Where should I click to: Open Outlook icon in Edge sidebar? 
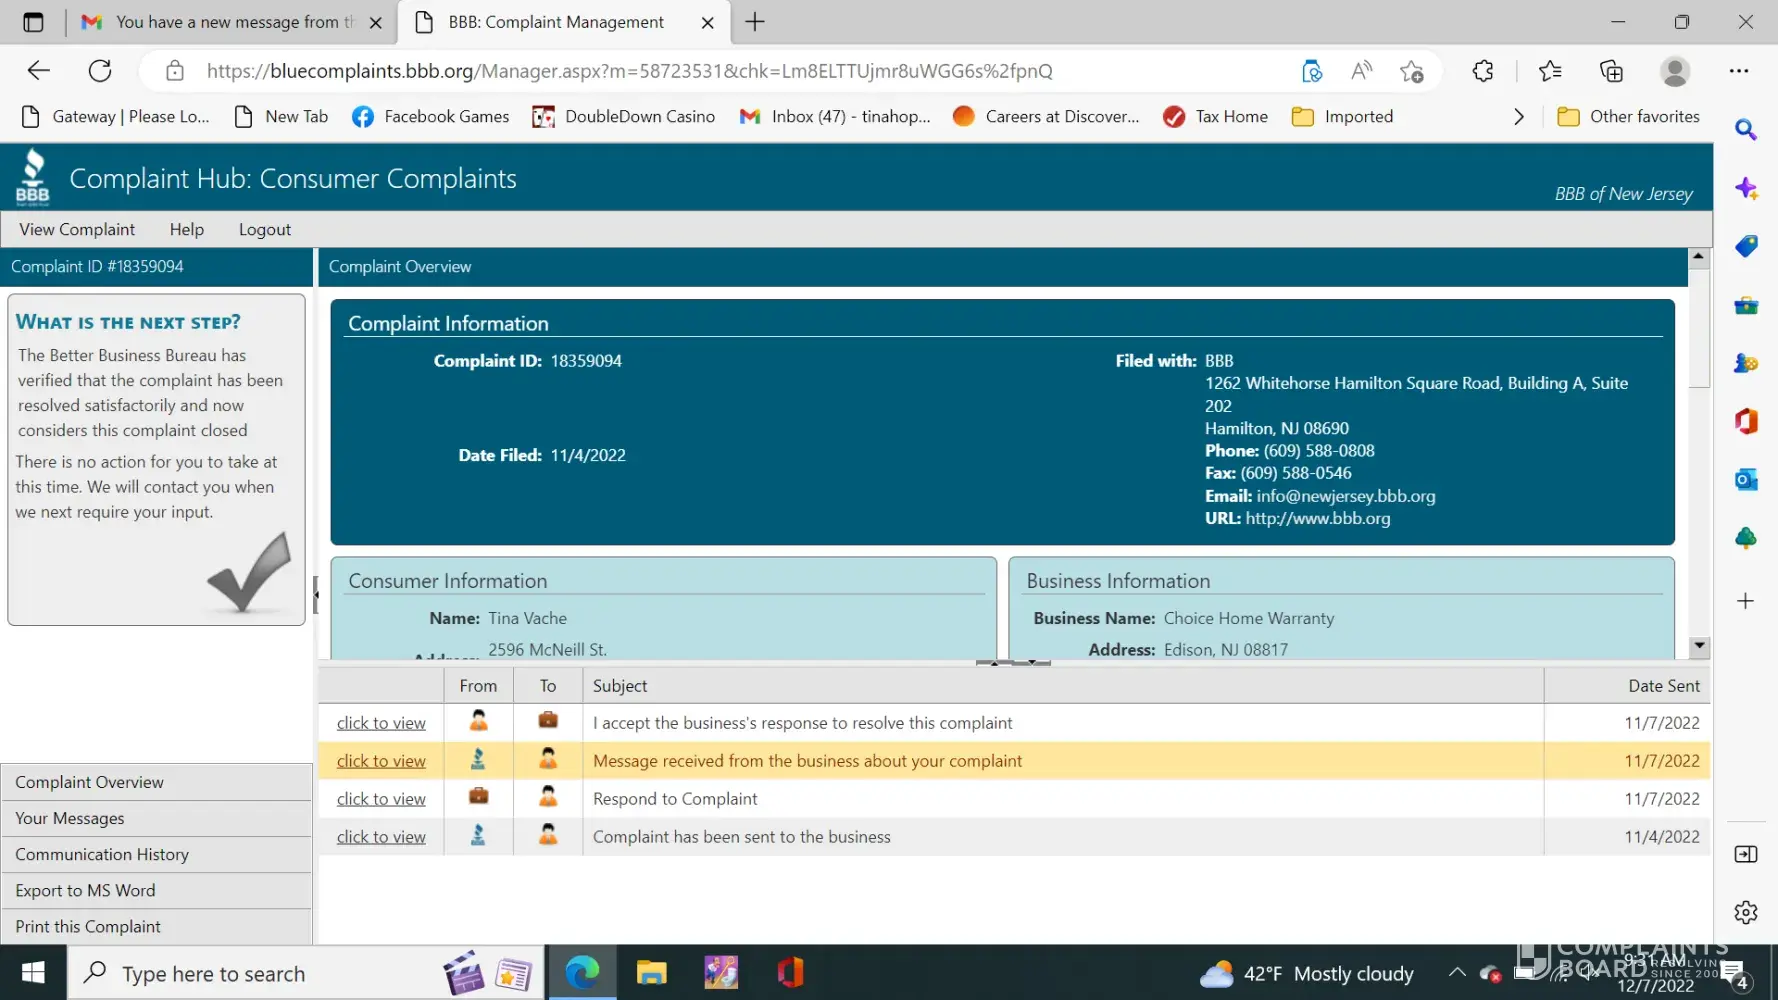pos(1746,480)
